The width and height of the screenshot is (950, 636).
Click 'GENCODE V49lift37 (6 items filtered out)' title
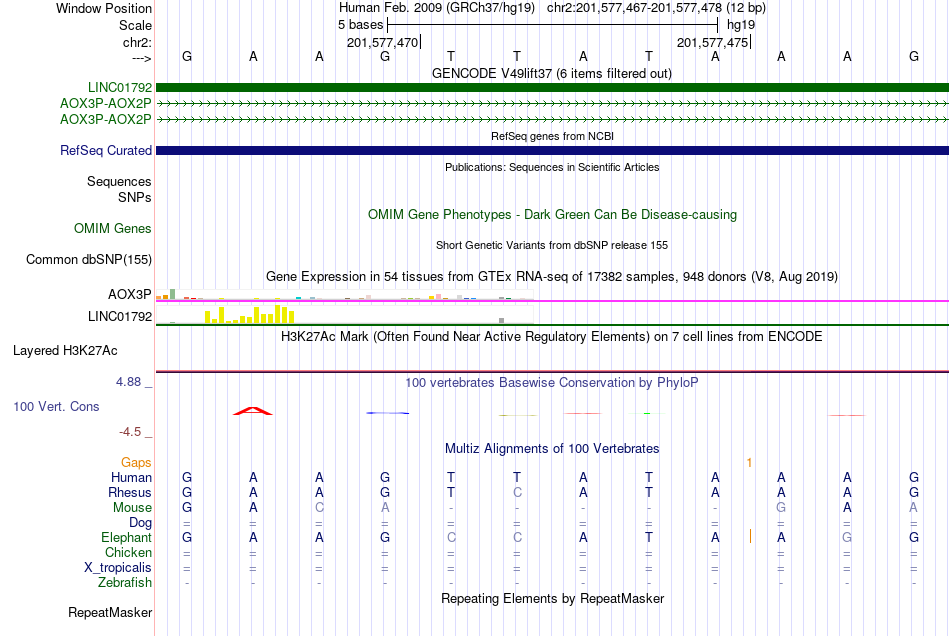552,74
